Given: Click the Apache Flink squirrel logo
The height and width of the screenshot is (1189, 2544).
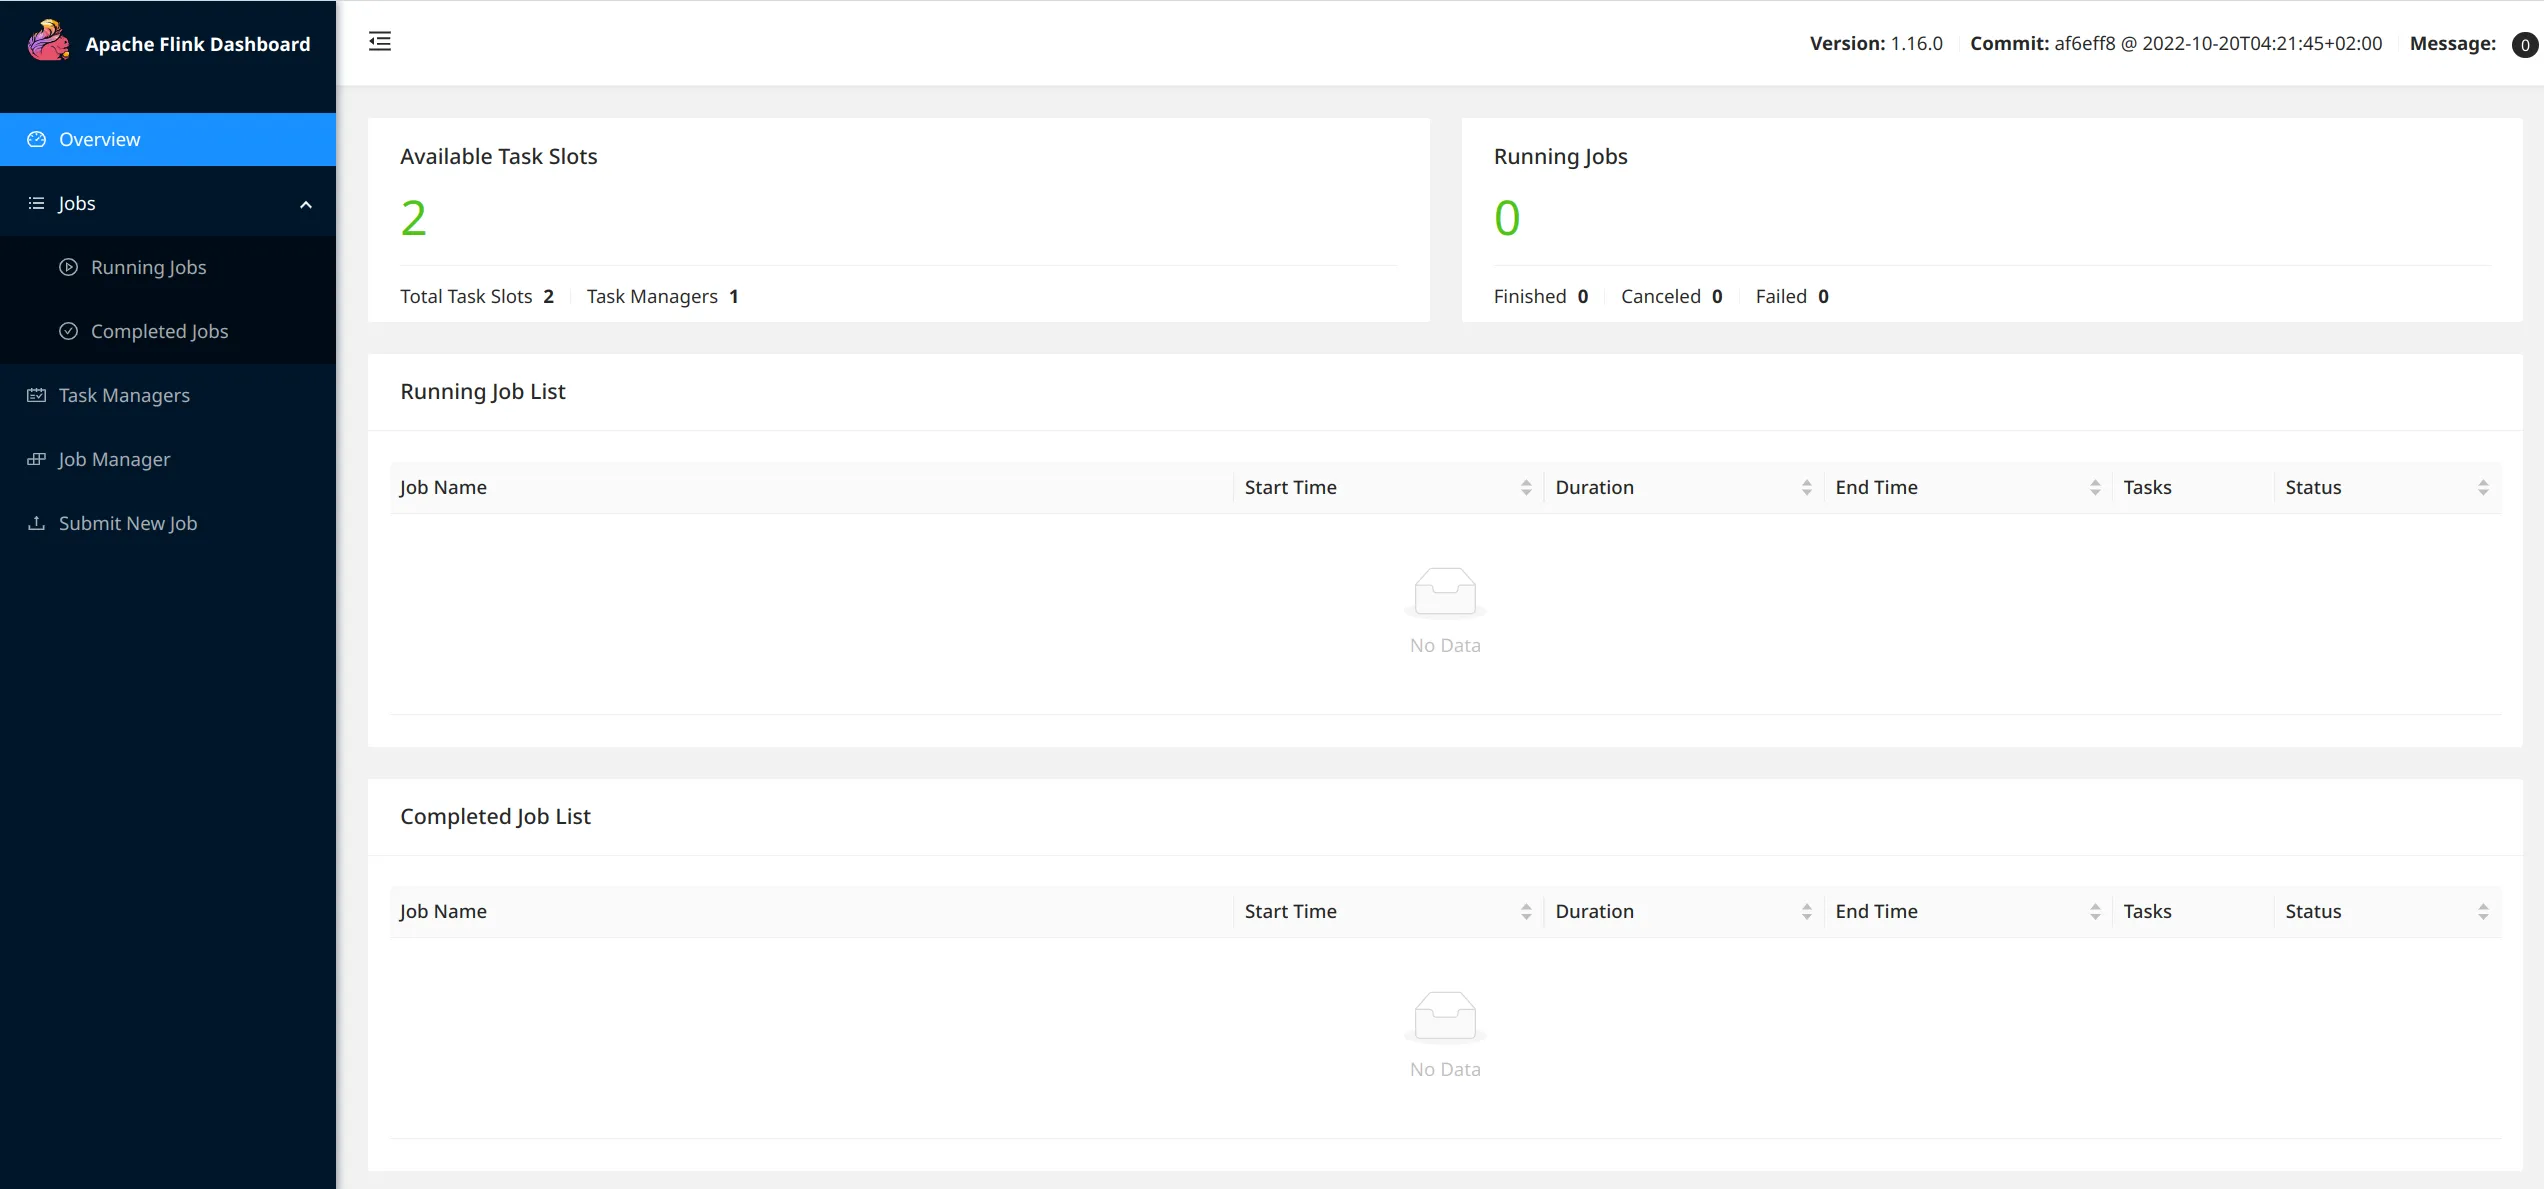Looking at the screenshot, I should coord(48,42).
